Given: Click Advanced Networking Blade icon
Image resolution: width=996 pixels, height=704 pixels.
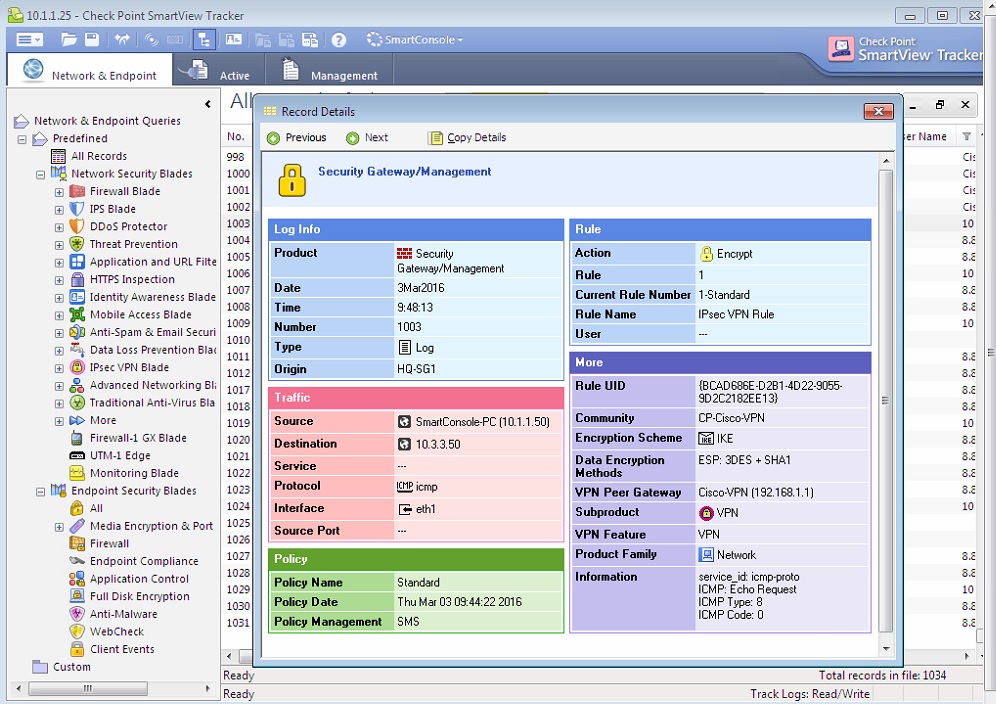Looking at the screenshot, I should pyautogui.click(x=77, y=385).
